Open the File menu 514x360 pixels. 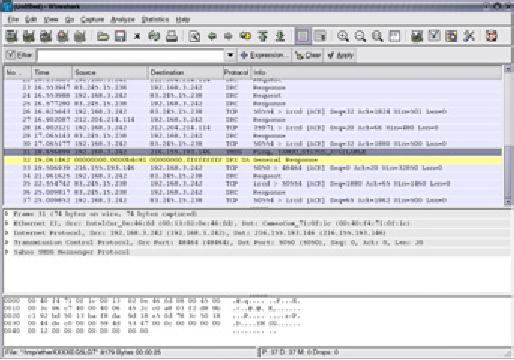13,19
